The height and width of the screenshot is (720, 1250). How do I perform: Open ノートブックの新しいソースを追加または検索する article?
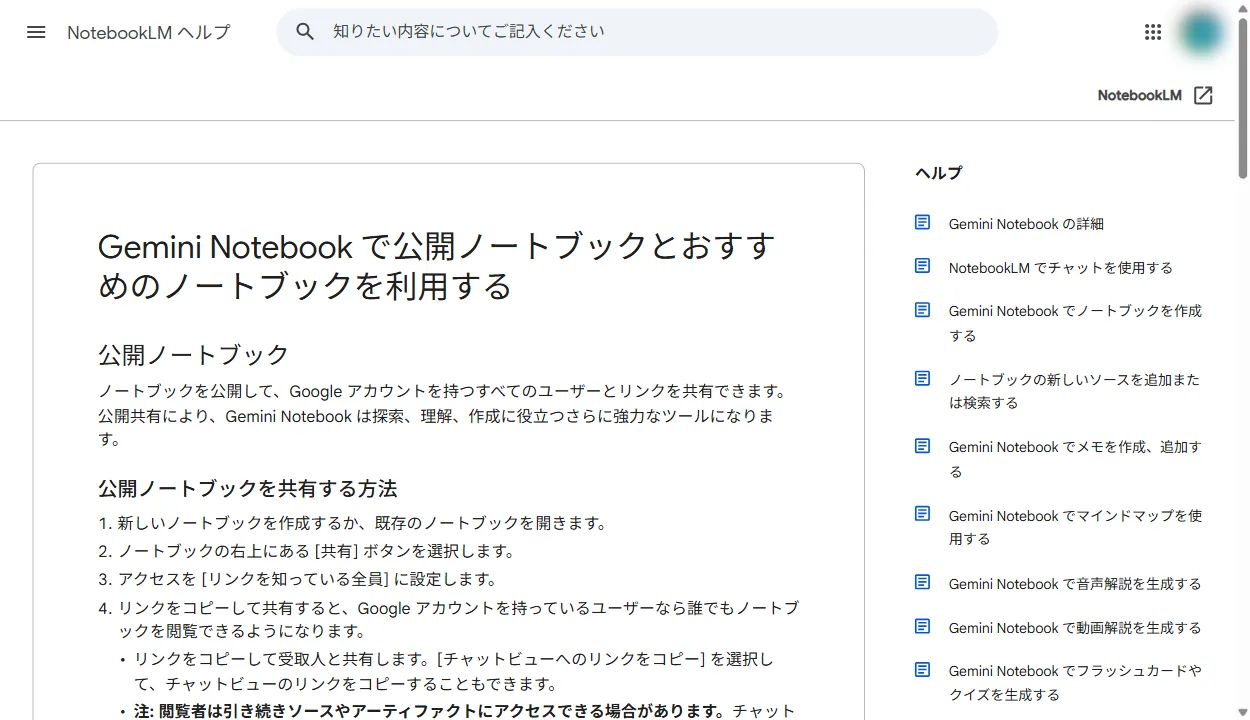[1074, 391]
